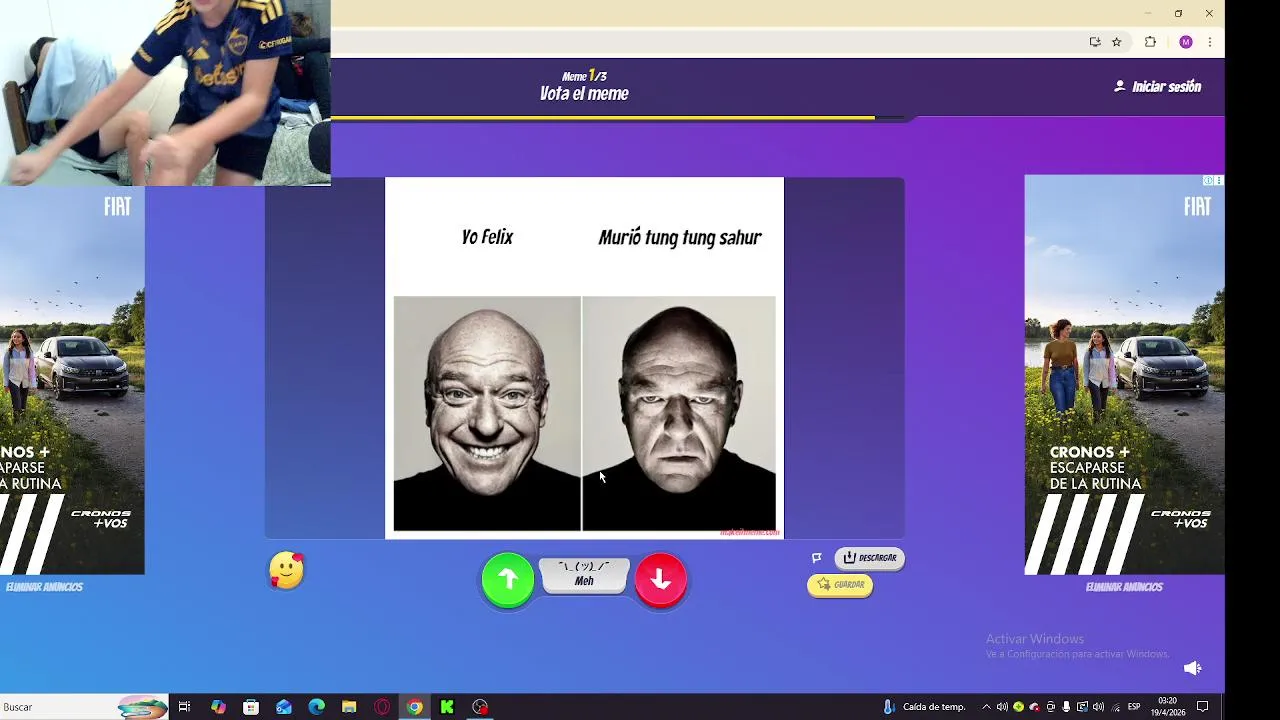
Task: Report the meme with the flag icon
Action: (817, 558)
